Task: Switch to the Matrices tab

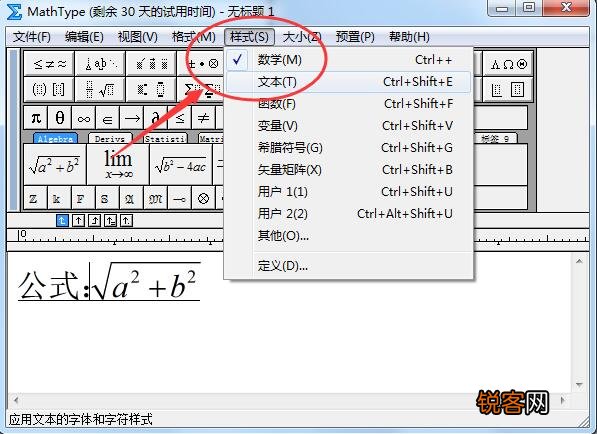Action: (211, 138)
